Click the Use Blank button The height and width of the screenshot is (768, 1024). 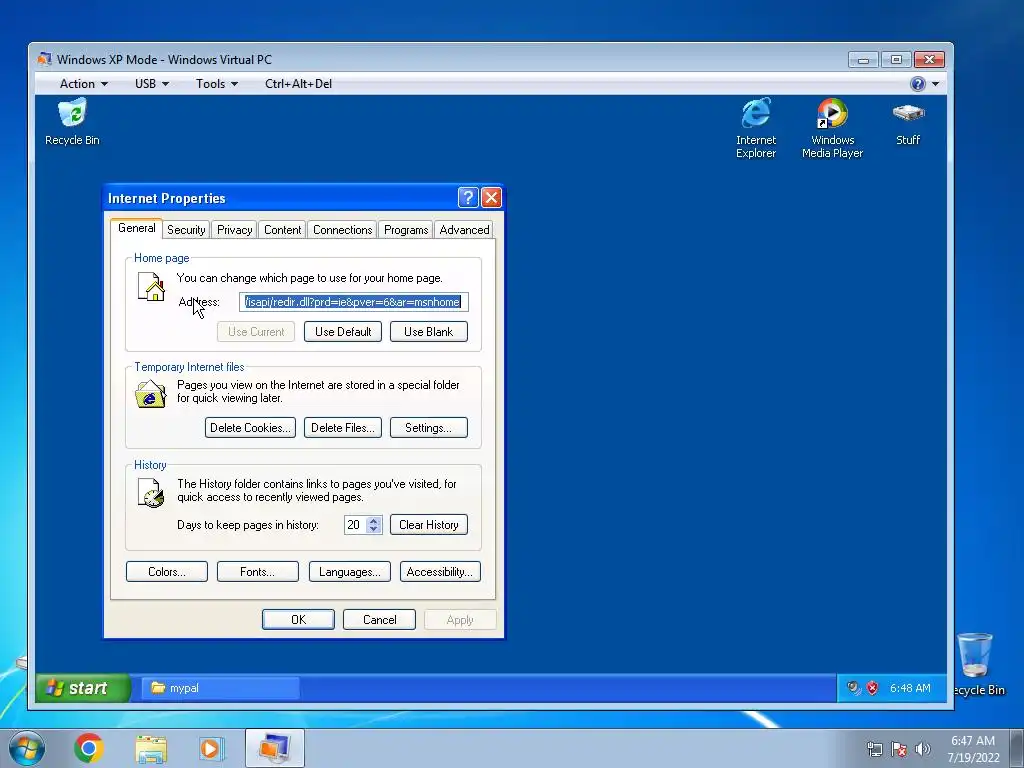pos(428,332)
